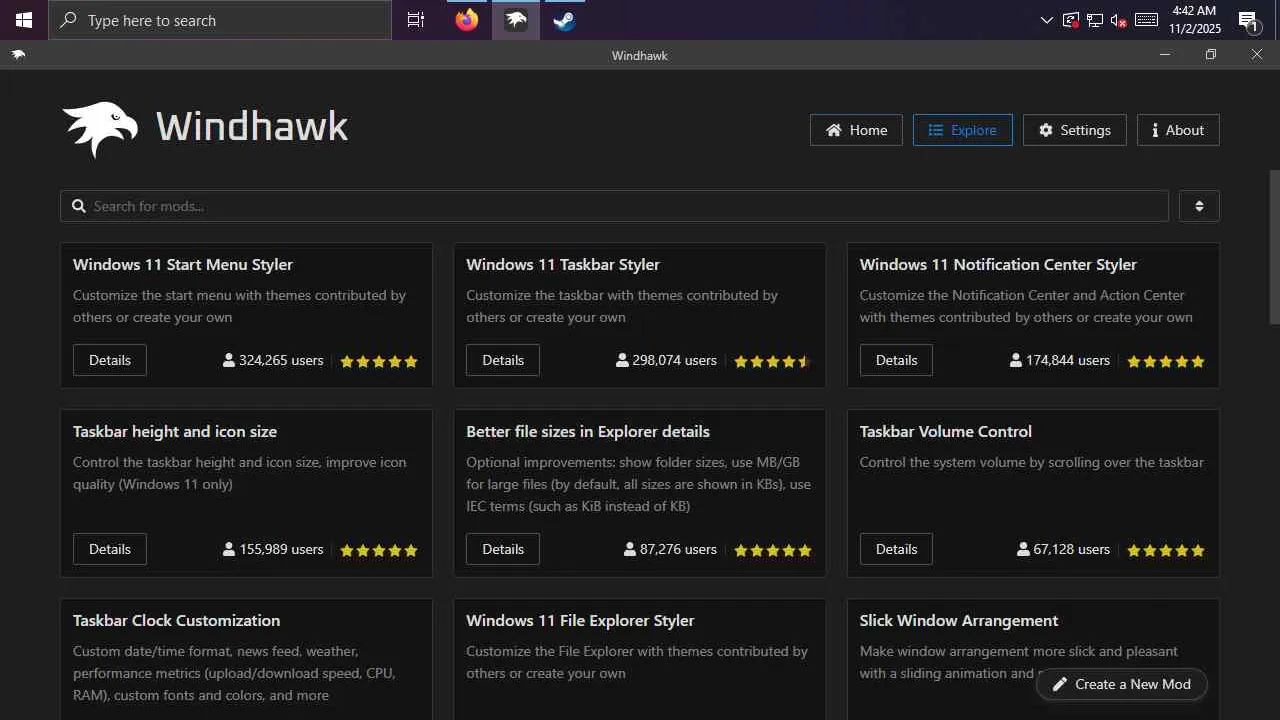
Task: Click the star rating for Better file sizes mod
Action: pyautogui.click(x=772, y=550)
